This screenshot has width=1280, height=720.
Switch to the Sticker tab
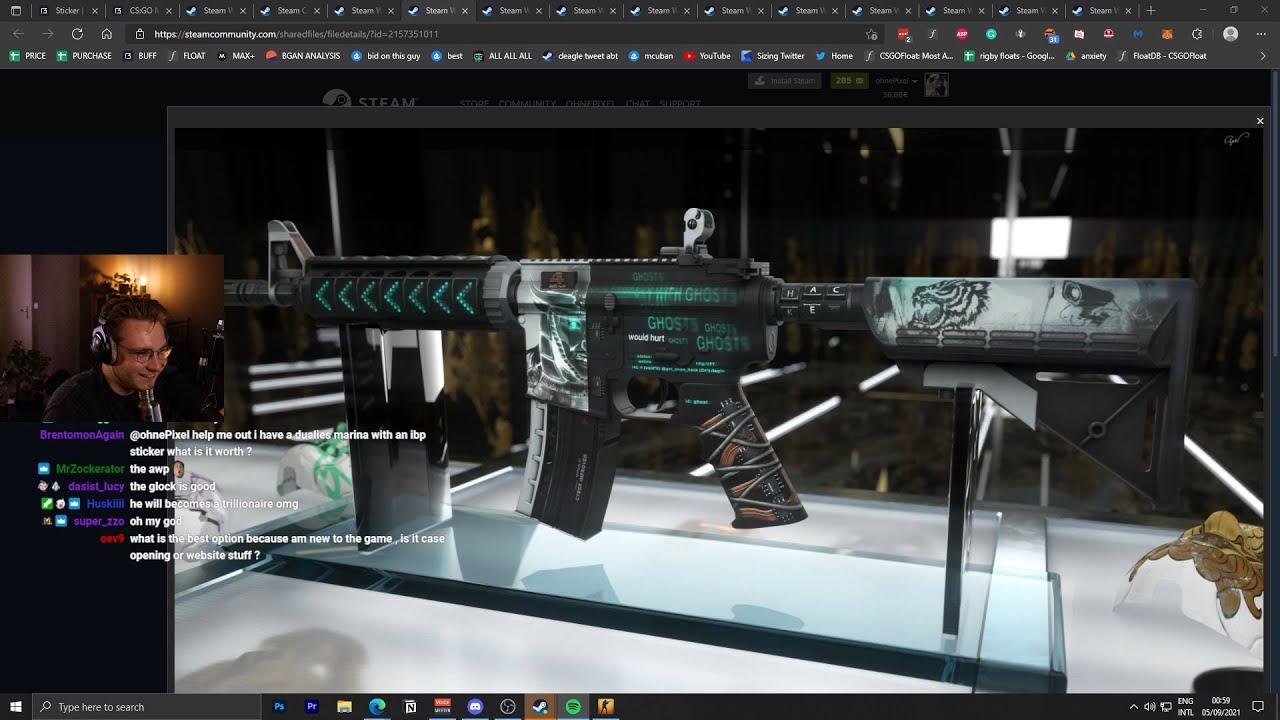[x=67, y=11]
